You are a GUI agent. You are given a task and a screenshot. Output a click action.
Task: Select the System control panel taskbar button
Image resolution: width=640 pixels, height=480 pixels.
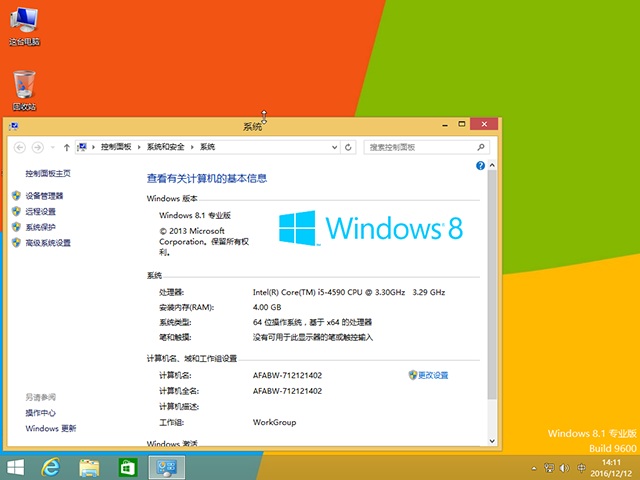pos(167,468)
